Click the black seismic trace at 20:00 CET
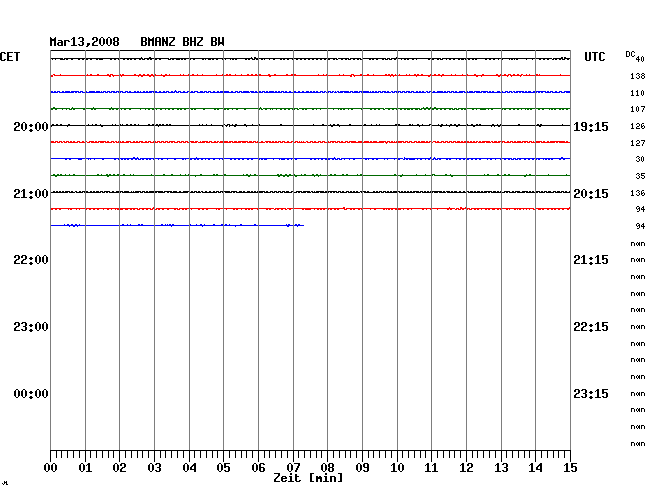 coord(310,125)
